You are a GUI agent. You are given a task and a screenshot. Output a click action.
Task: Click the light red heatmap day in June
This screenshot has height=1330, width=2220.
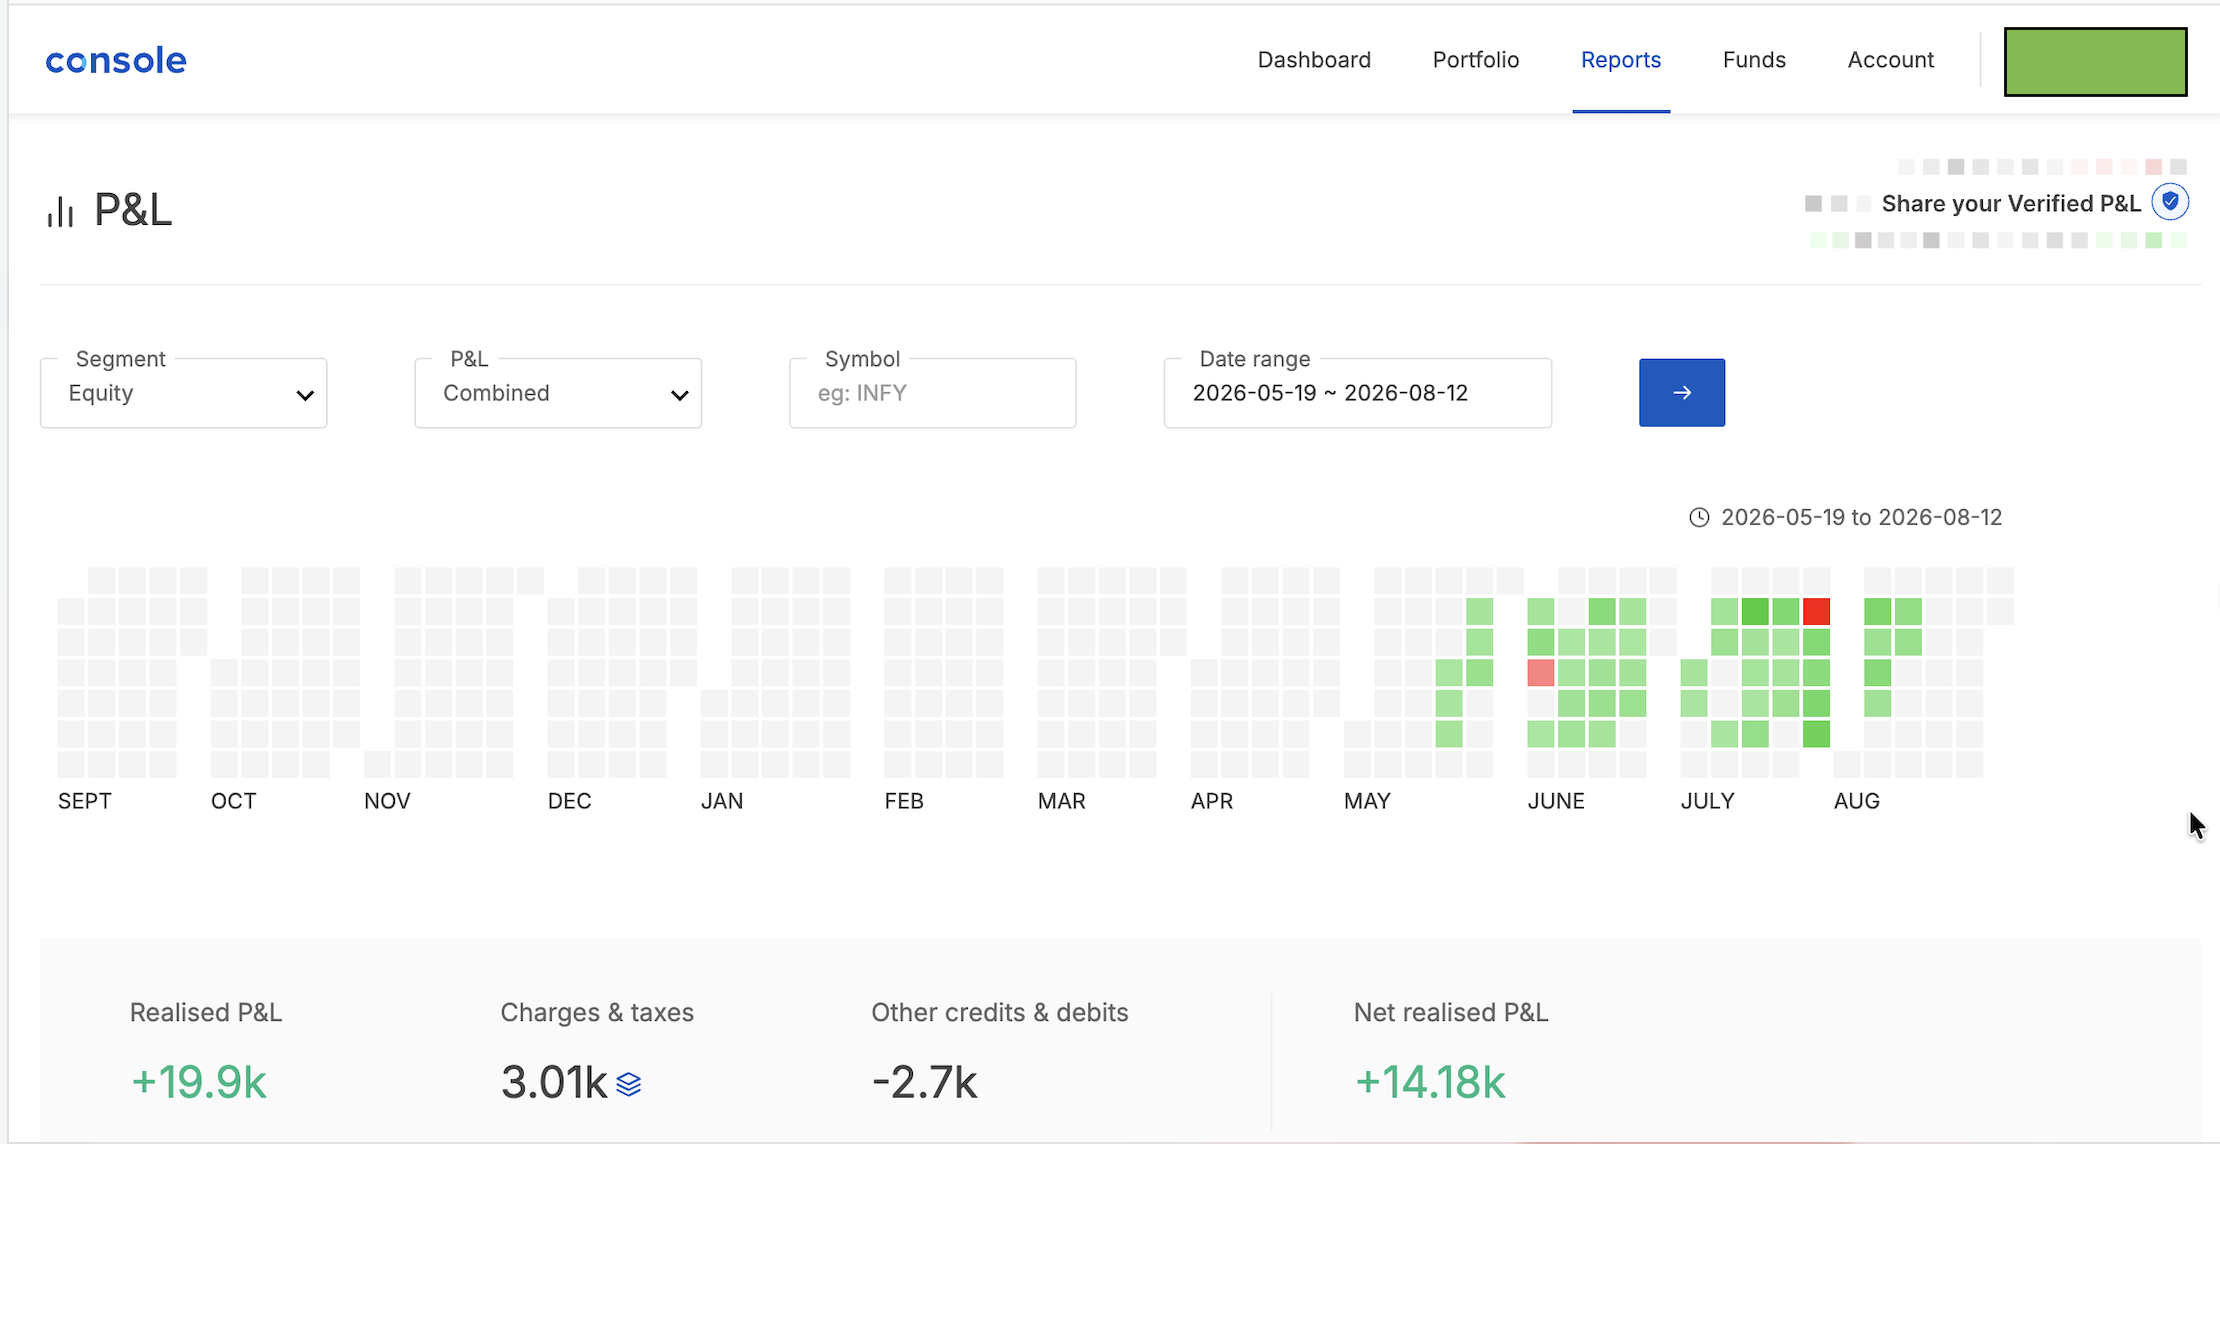click(1540, 672)
